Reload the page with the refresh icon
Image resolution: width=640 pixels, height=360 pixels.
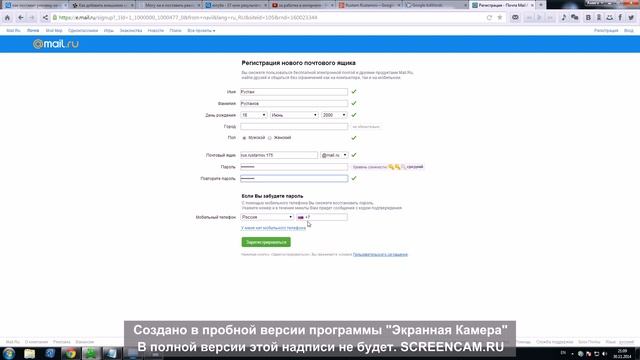coord(489,18)
